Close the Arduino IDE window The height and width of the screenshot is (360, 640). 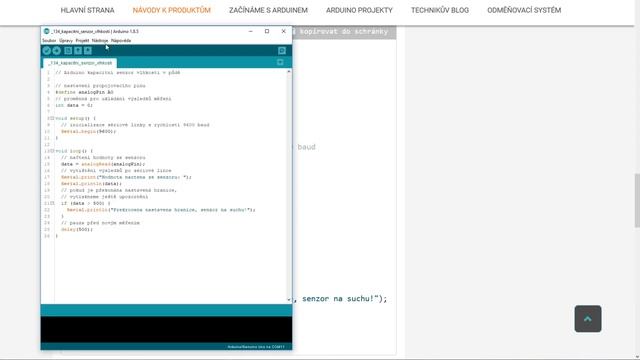click(284, 31)
